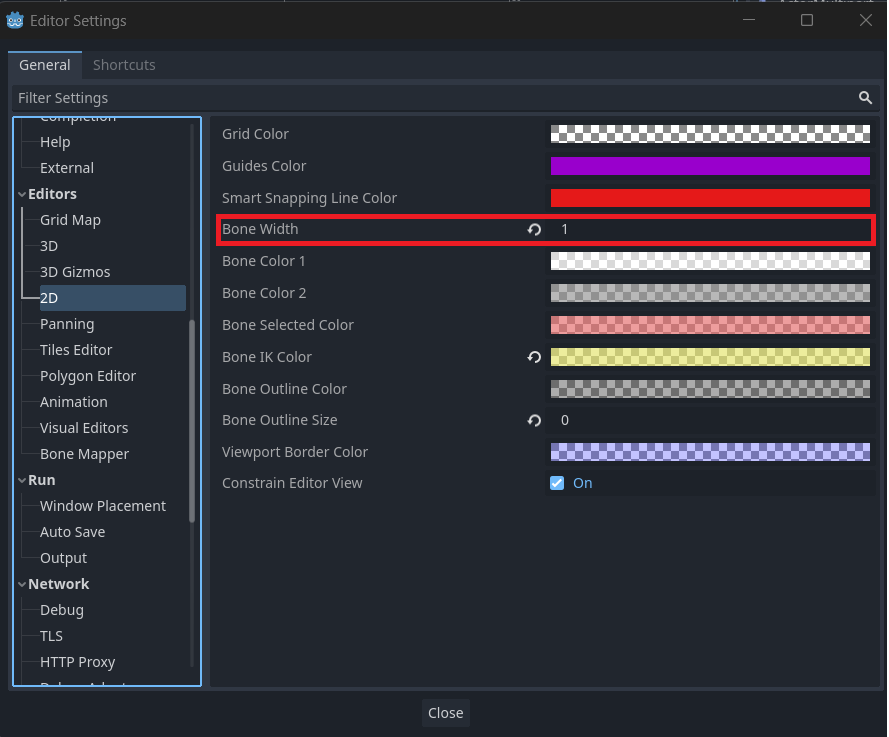889x737 pixels.
Task: Reset Bone Outline Size to default
Action: pos(534,420)
